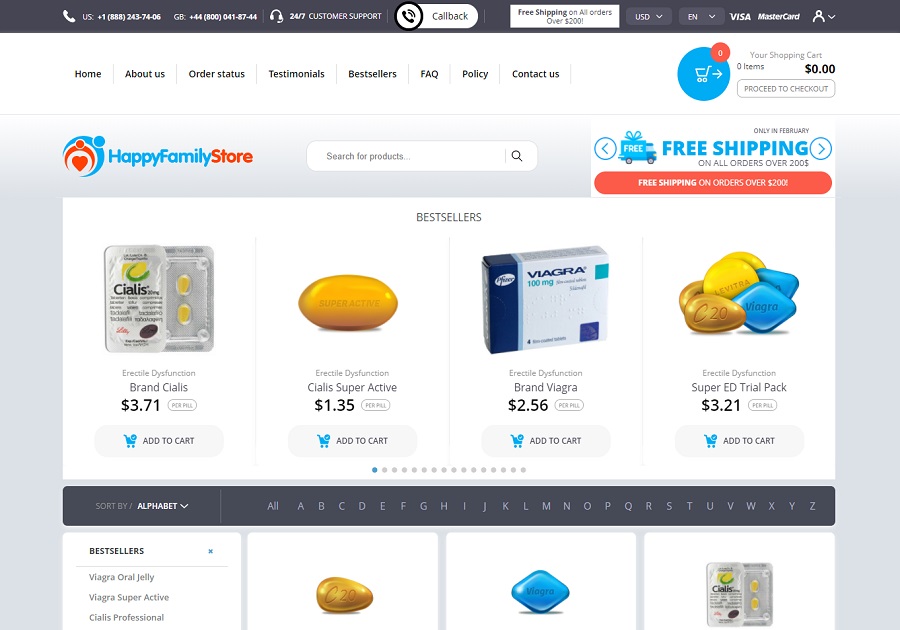Go to the FAQ page

[429, 74]
